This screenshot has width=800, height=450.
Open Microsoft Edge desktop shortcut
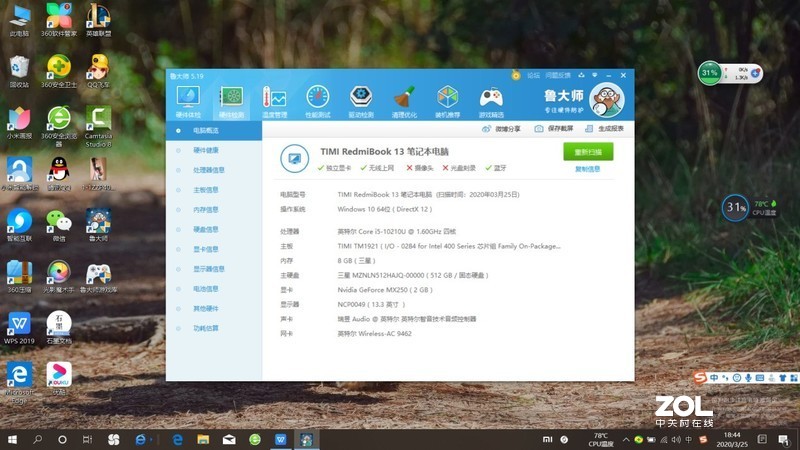point(19,383)
